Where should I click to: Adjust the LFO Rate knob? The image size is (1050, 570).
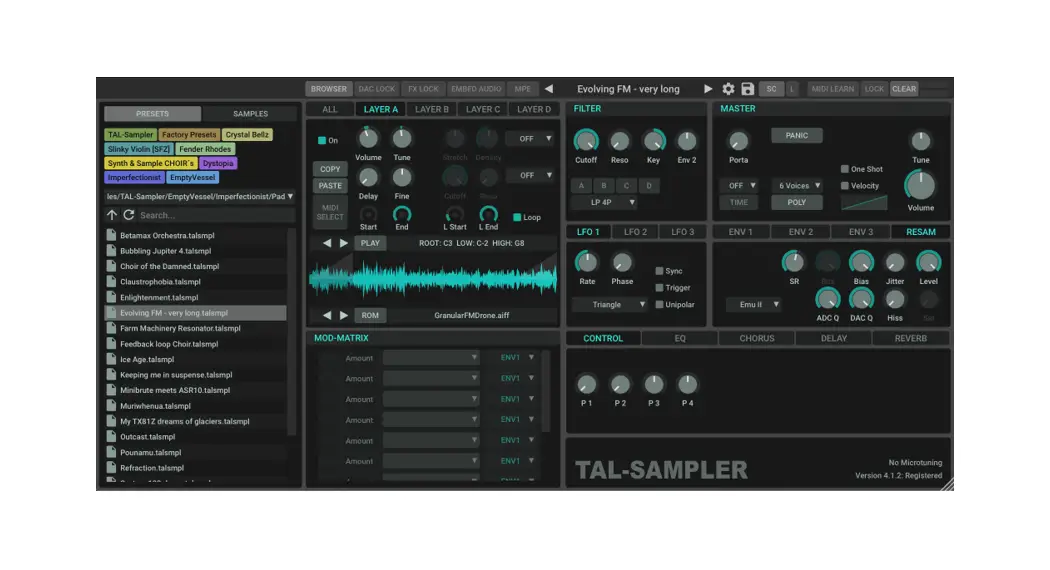[x=587, y=262]
